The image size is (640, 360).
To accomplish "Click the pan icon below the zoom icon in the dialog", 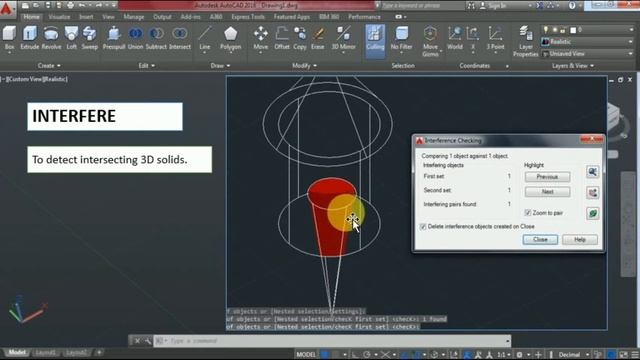I will click(x=593, y=192).
